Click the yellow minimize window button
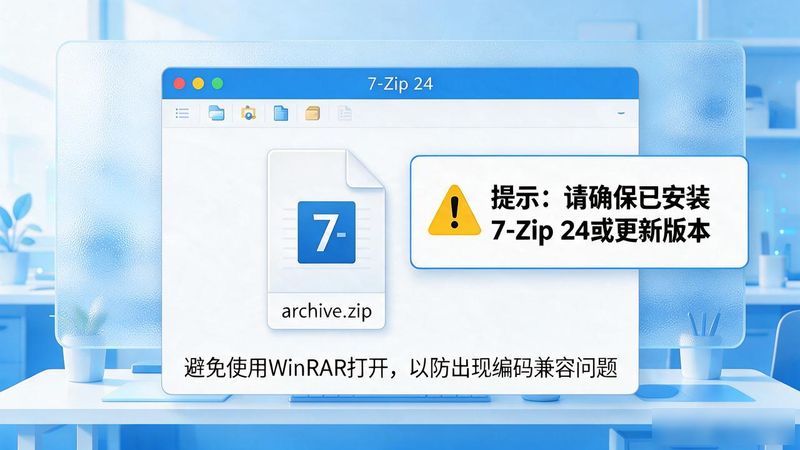The image size is (800, 450). point(198,84)
